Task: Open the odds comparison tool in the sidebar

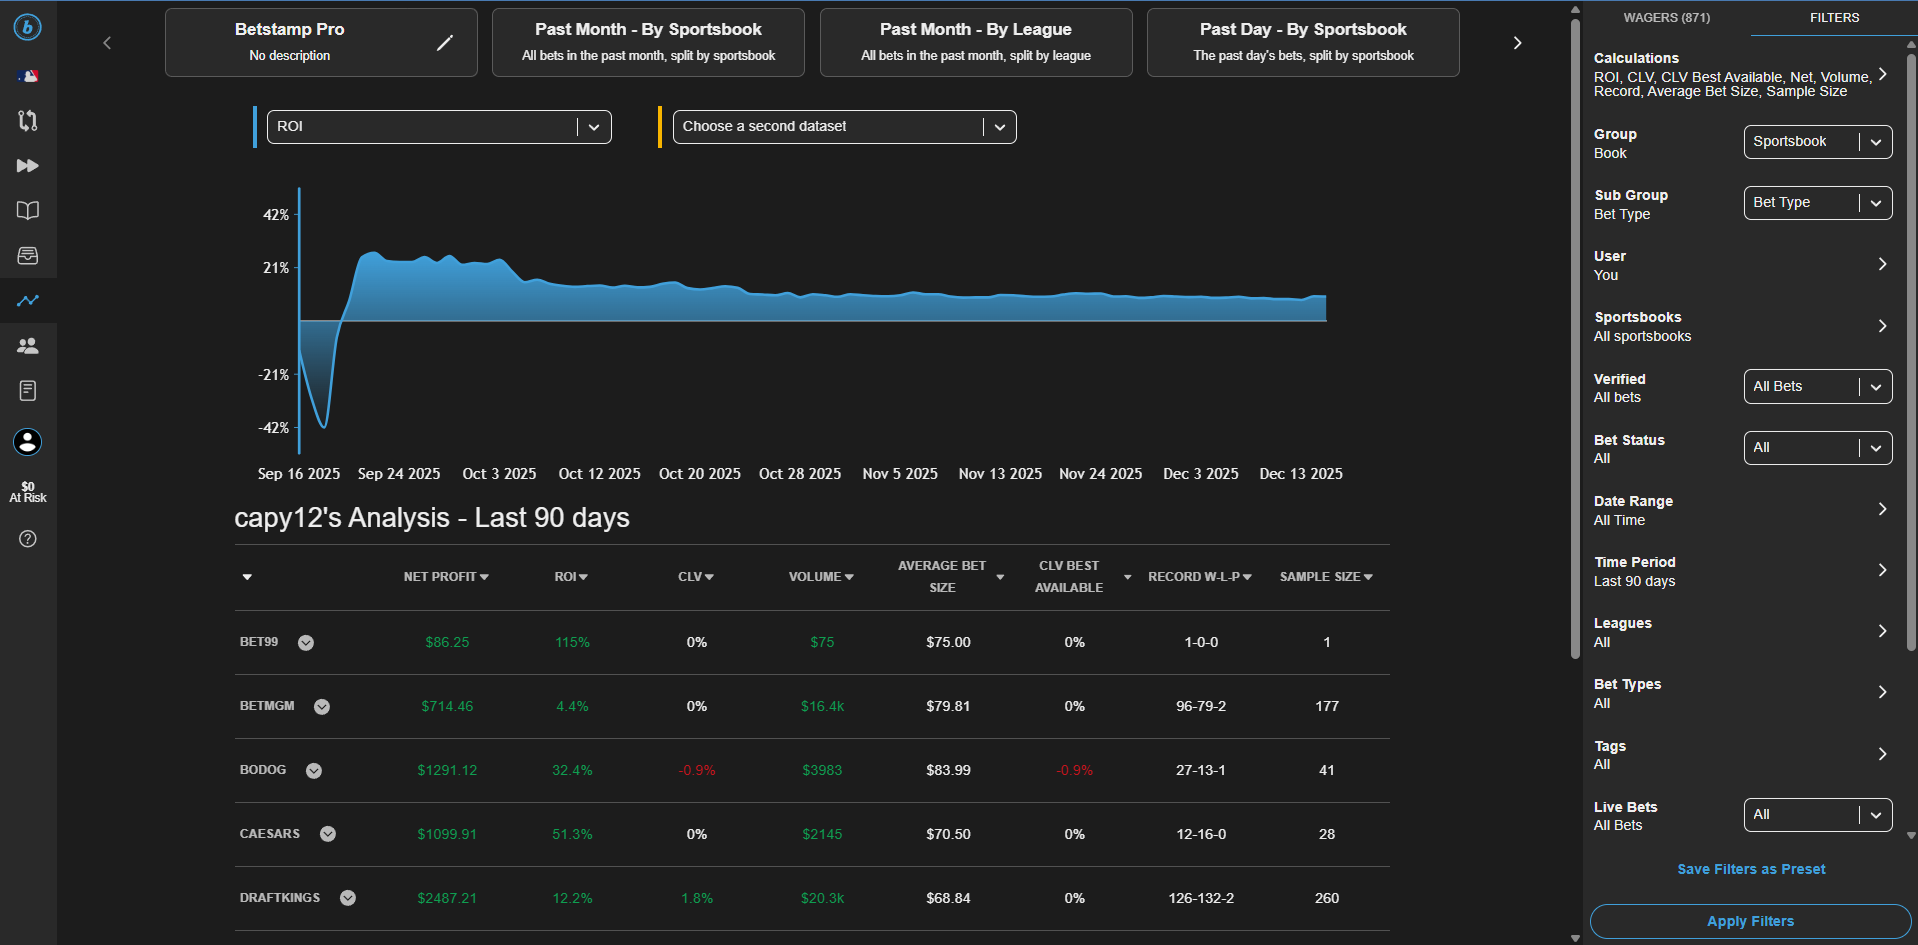Action: coord(27,120)
